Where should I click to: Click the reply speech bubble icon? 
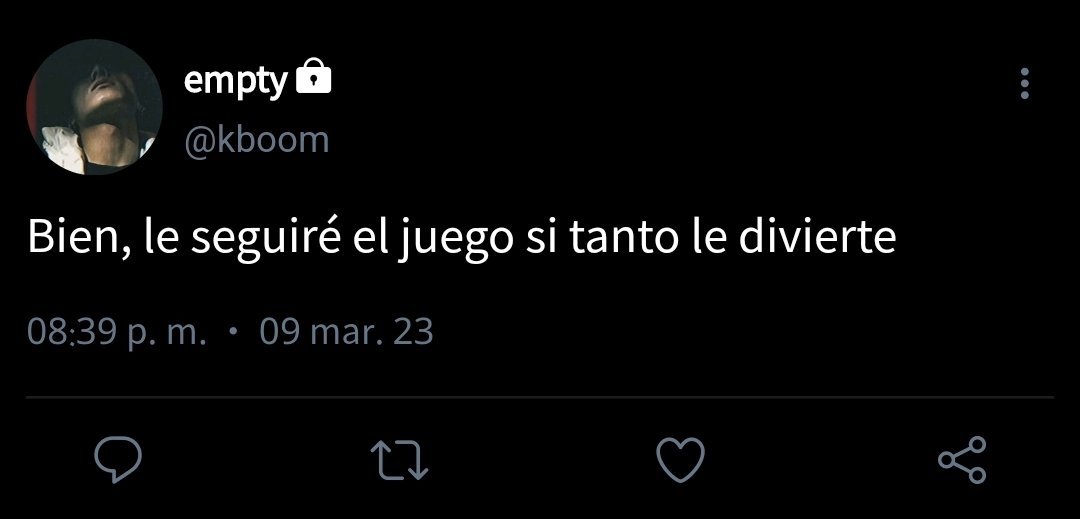click(118, 459)
